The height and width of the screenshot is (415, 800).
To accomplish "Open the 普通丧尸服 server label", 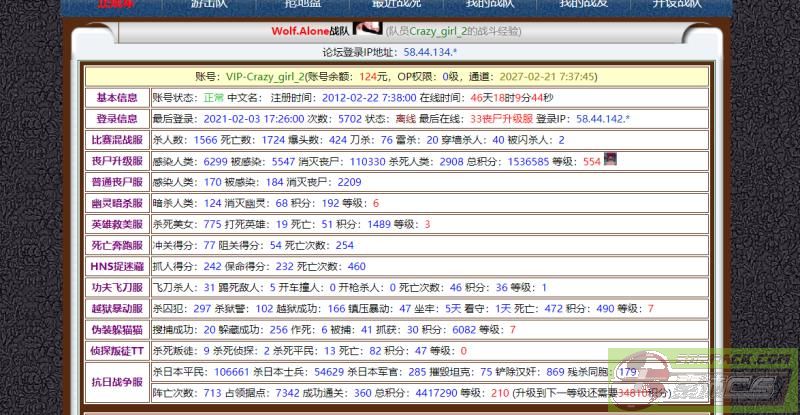I will [x=116, y=182].
